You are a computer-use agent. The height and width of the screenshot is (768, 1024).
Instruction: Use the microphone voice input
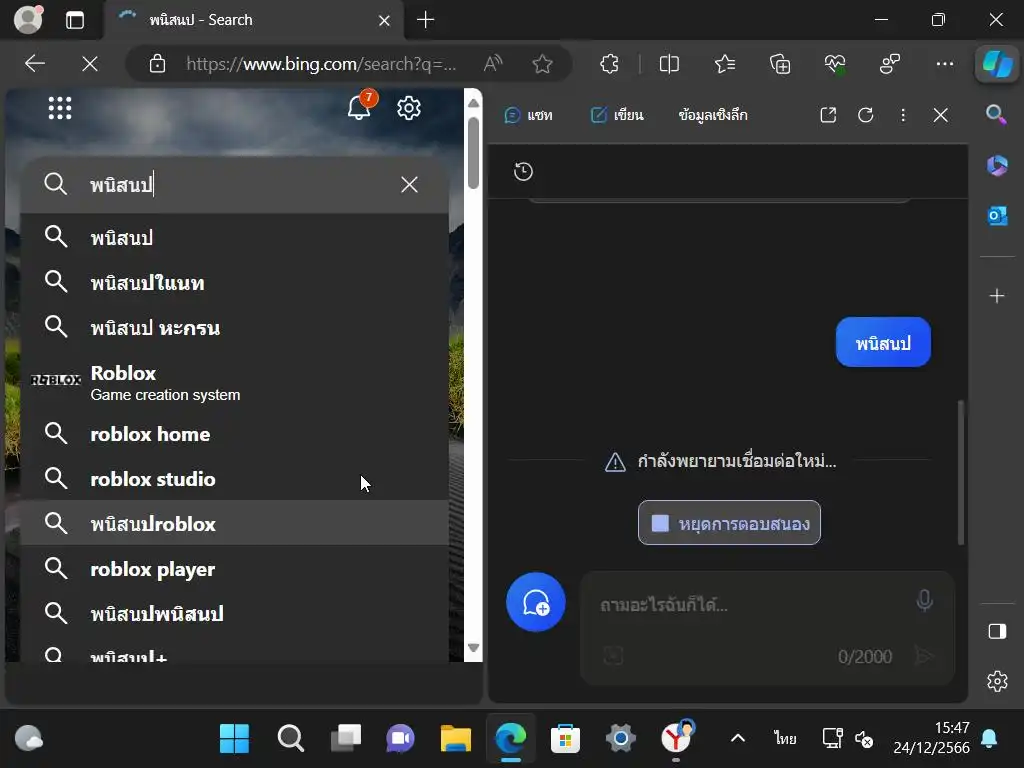click(924, 600)
